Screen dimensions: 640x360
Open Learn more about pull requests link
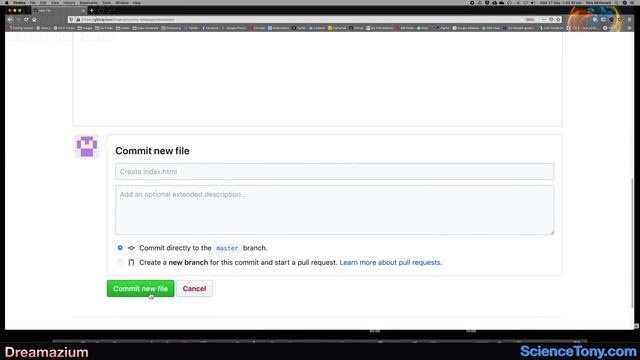[391, 262]
